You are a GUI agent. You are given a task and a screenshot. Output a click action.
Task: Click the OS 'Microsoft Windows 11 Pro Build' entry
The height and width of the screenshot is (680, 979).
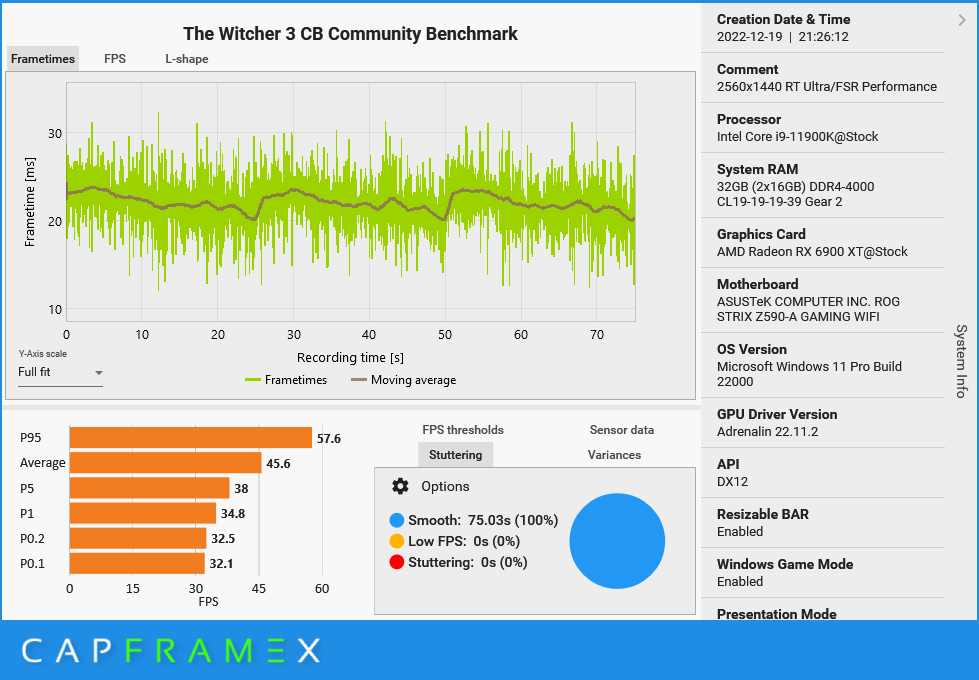pyautogui.click(x=809, y=366)
